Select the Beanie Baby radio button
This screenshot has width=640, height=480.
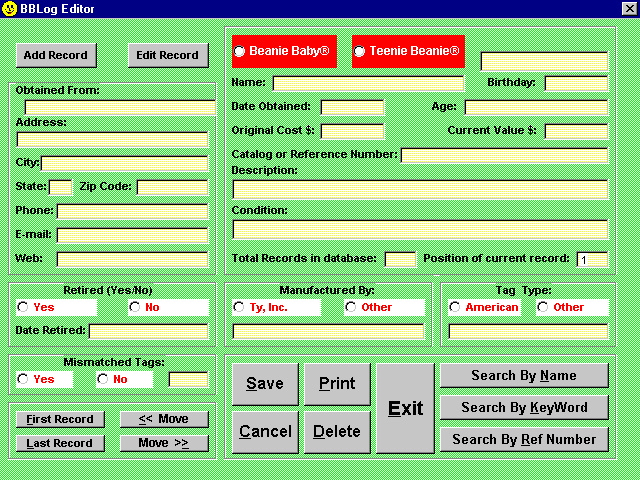tap(239, 51)
